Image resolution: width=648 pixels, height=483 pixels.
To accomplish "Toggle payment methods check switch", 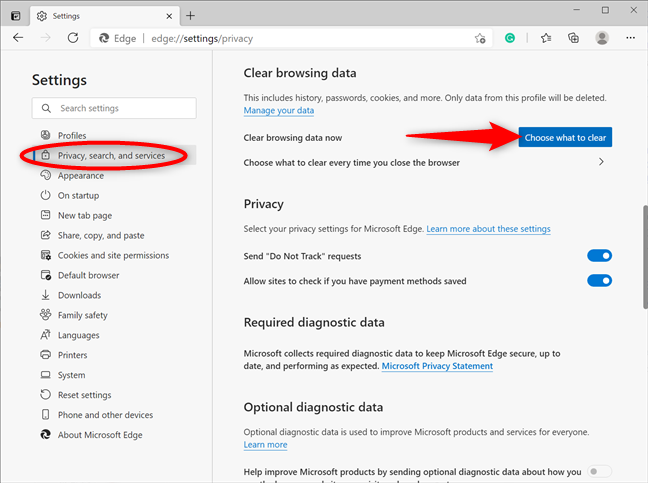I will tap(599, 281).
